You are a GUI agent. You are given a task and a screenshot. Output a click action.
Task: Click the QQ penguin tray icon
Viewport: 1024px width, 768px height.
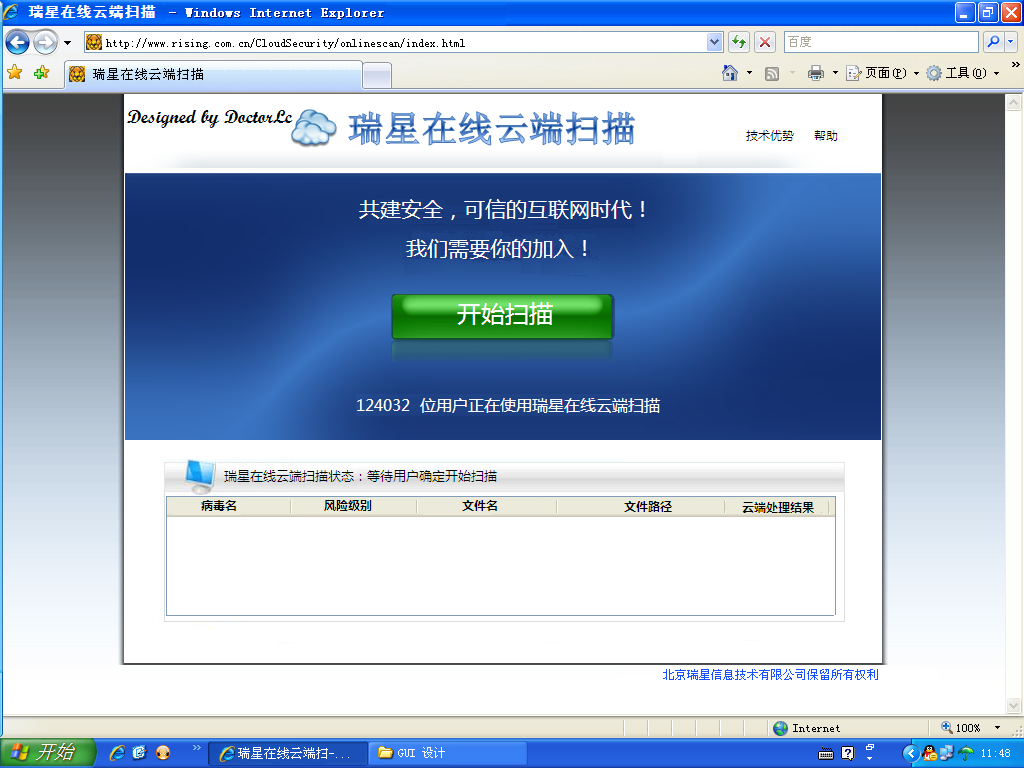pyautogui.click(x=930, y=754)
